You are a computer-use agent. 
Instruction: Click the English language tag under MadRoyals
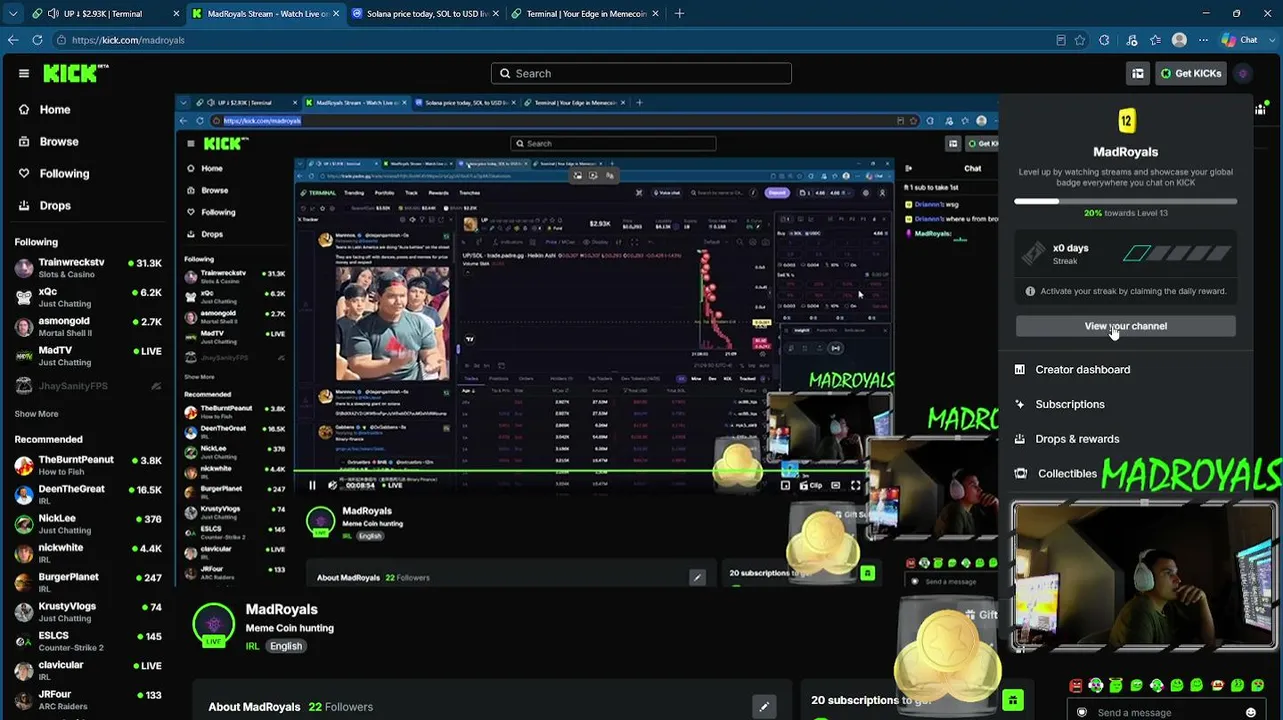(286, 646)
